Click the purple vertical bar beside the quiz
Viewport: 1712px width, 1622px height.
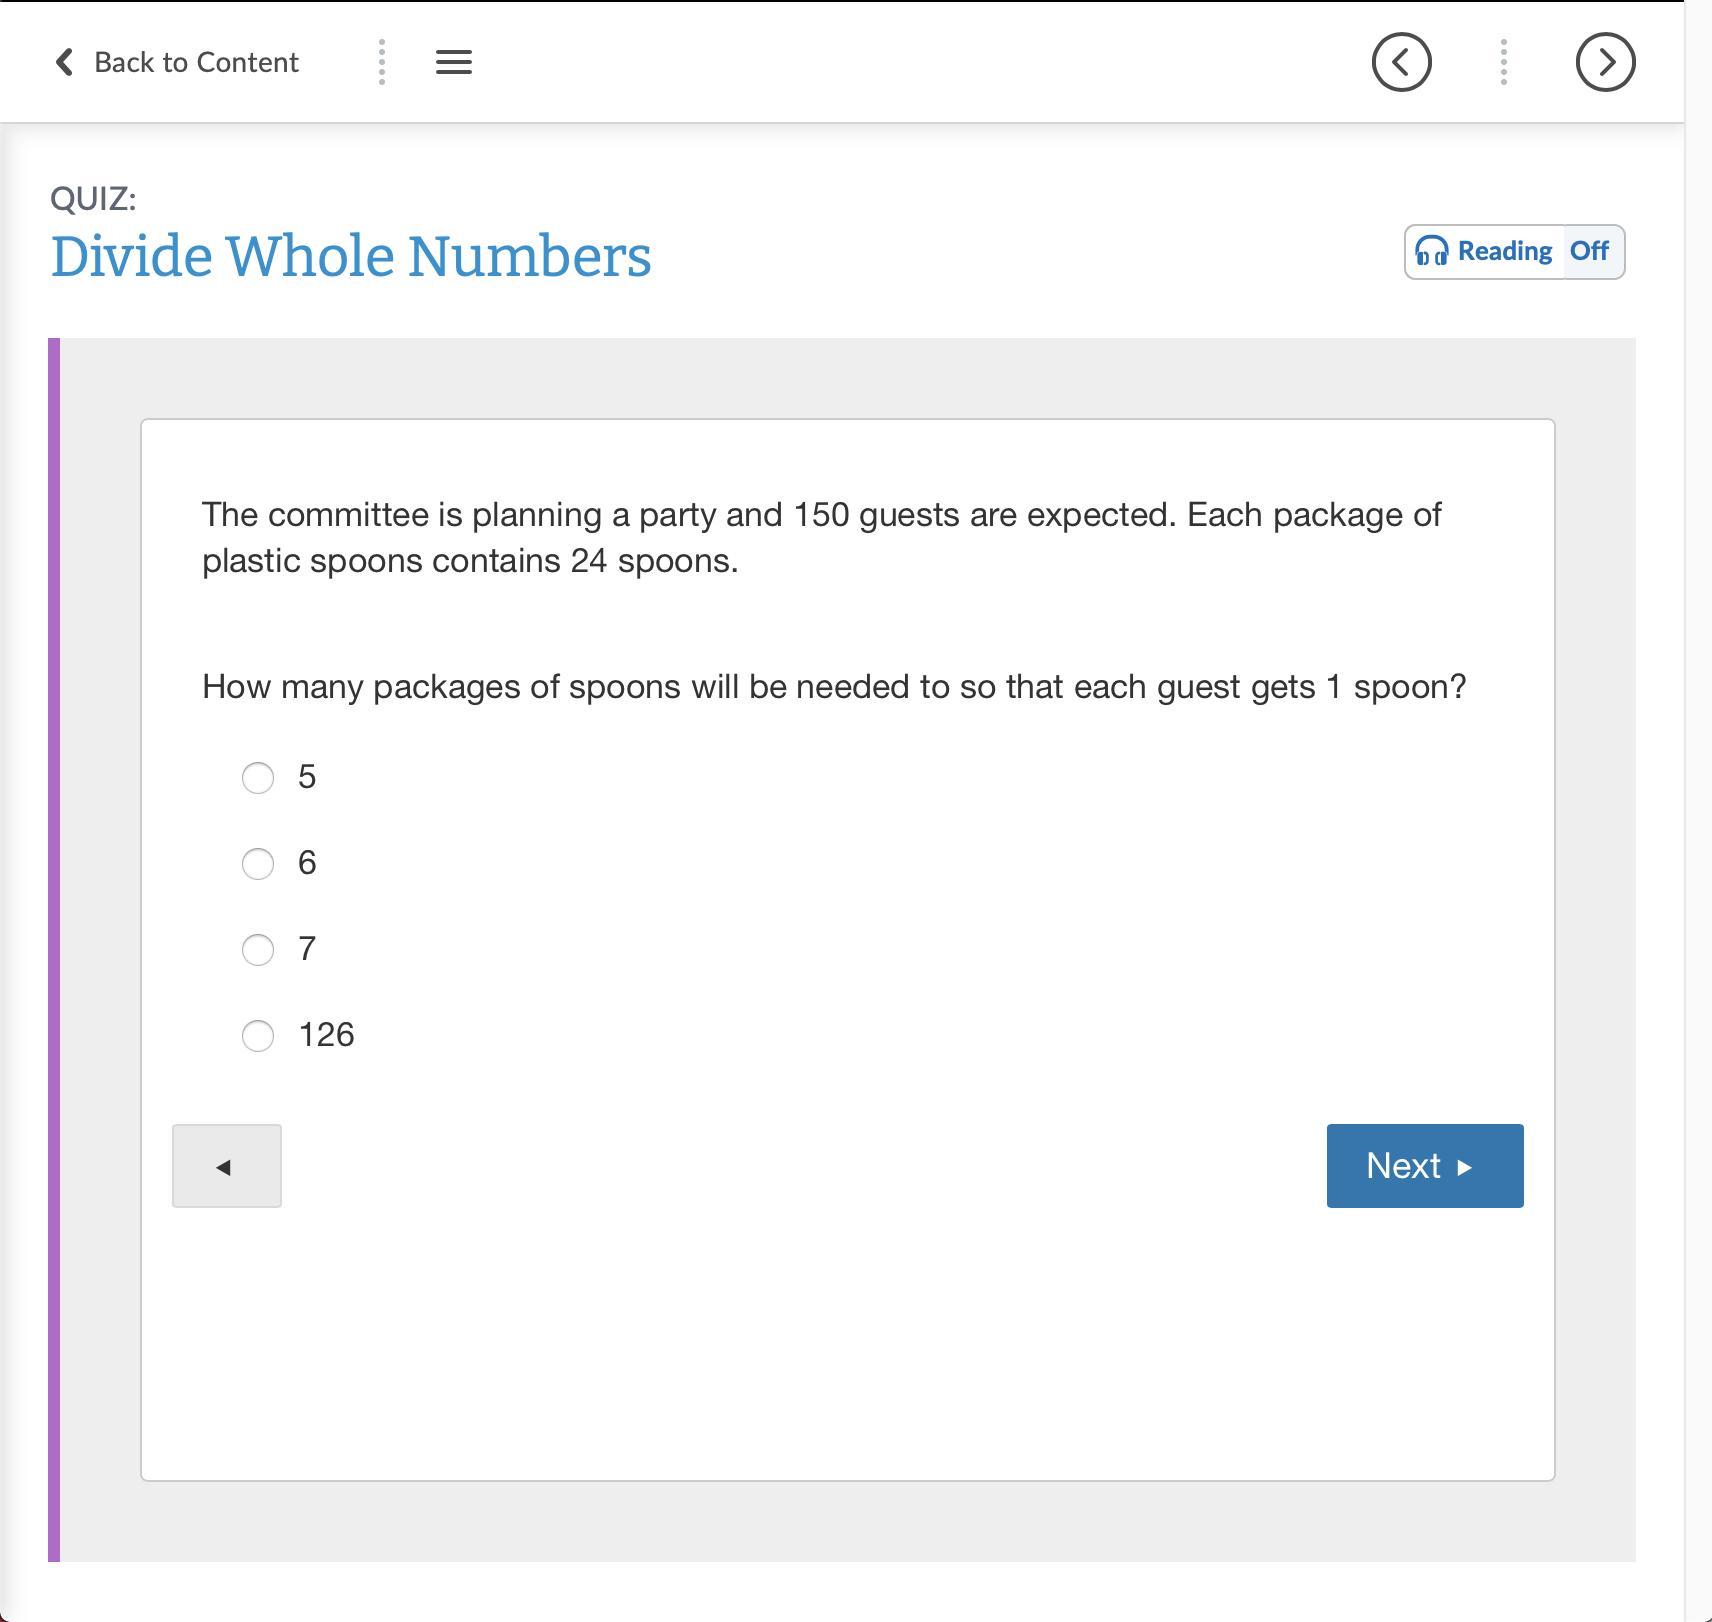coord(54,949)
